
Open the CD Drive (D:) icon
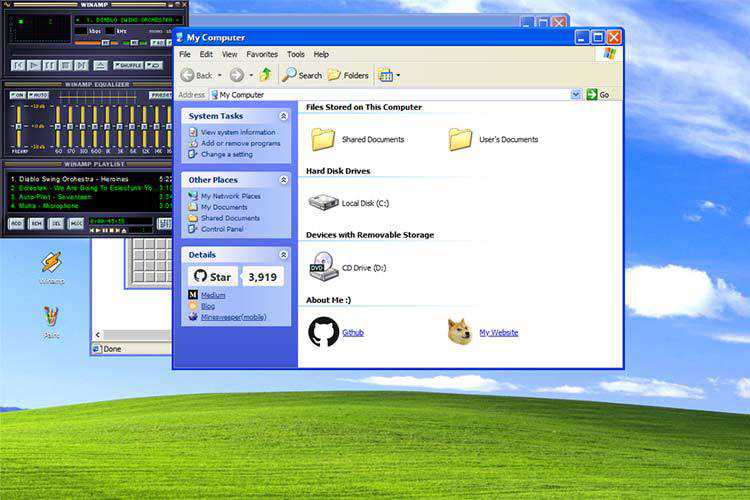323,268
